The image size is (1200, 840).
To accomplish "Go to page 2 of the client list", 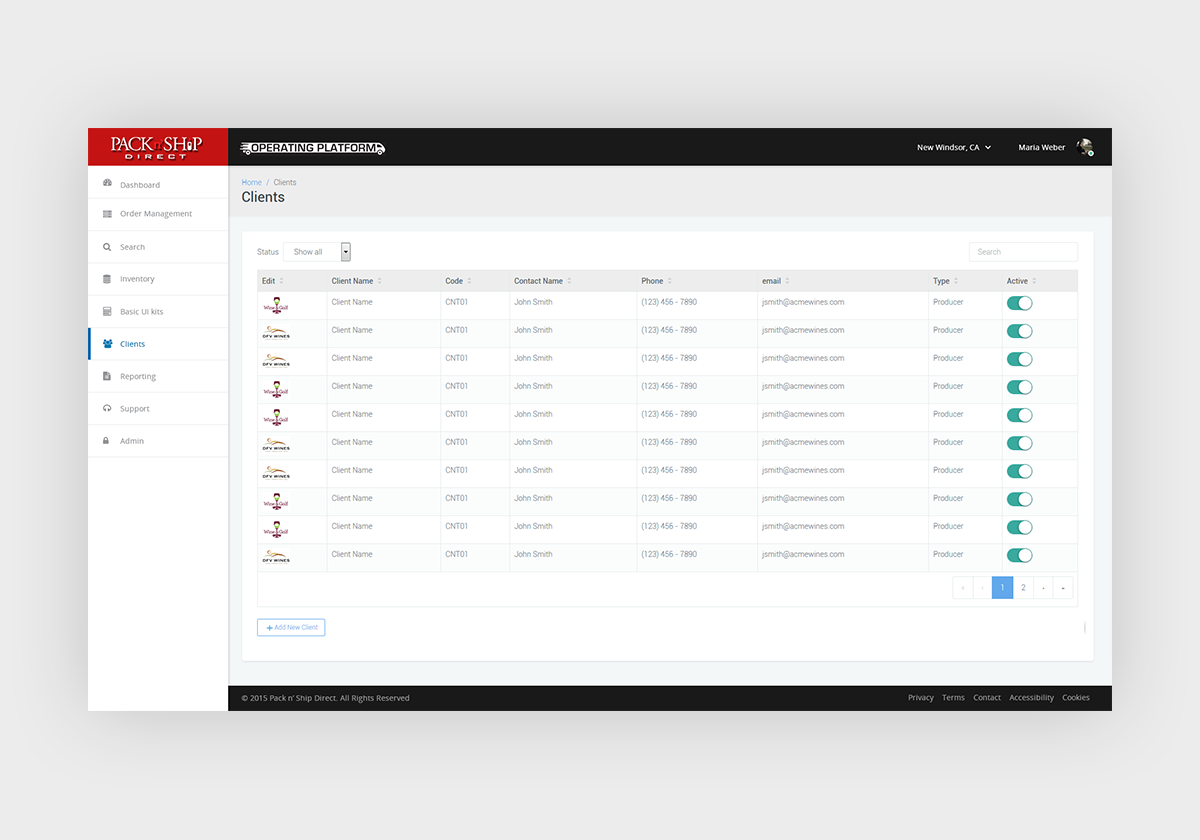I will click(1023, 588).
